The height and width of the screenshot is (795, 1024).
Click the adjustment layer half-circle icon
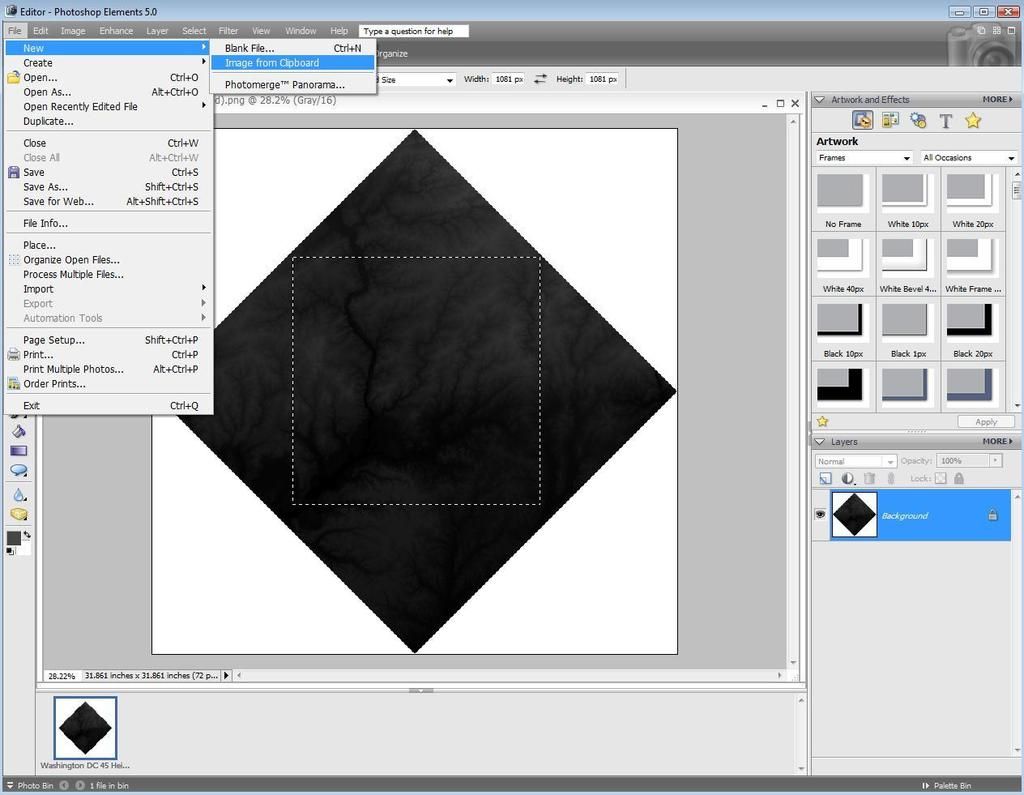(x=848, y=479)
